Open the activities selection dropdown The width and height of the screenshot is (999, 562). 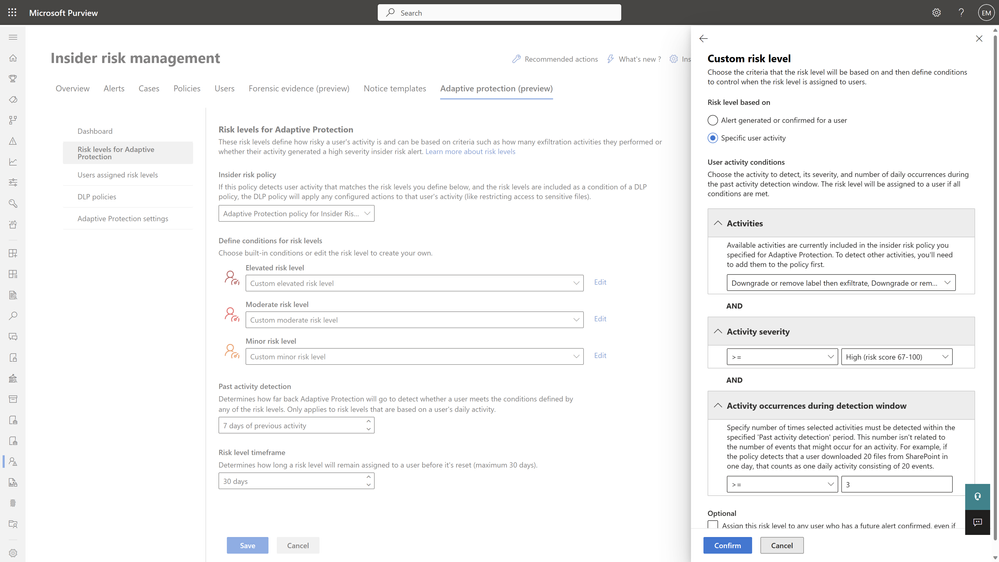pos(840,283)
